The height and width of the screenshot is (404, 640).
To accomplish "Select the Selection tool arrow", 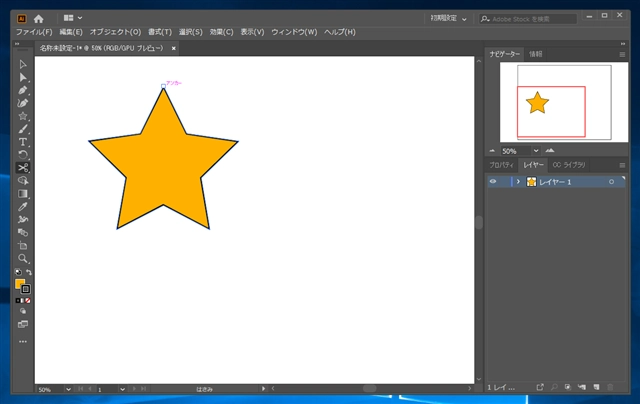I will pos(23,64).
